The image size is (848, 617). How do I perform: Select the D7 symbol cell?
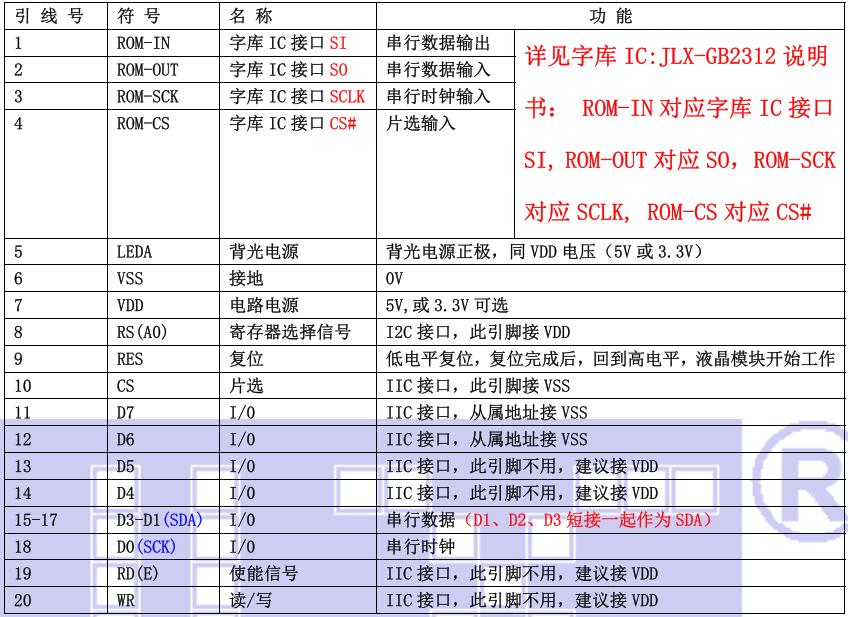click(x=126, y=412)
